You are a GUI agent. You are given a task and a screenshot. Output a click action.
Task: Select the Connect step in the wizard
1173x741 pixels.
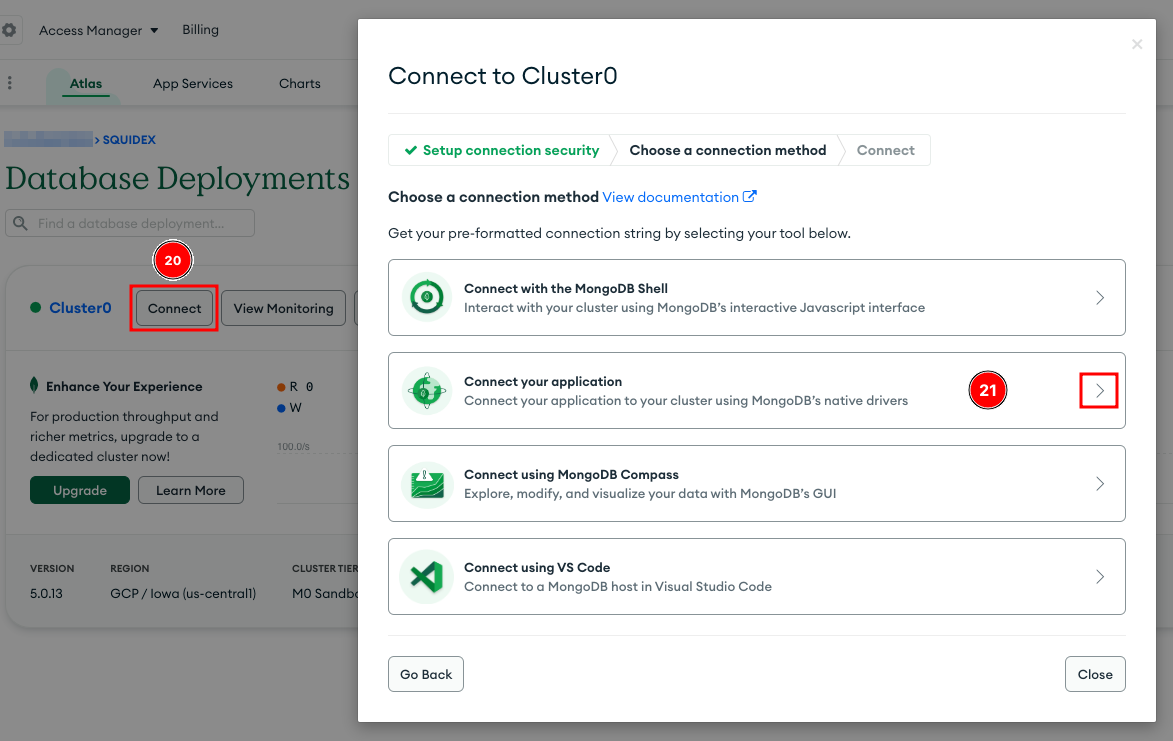[886, 150]
